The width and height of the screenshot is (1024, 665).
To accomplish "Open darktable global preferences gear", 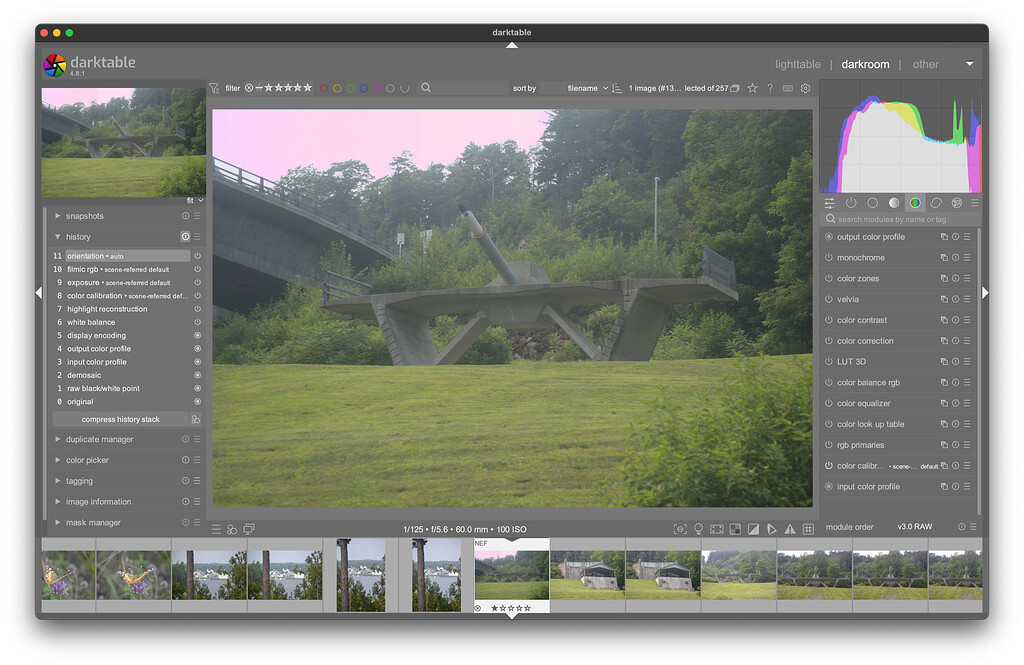I will [806, 88].
